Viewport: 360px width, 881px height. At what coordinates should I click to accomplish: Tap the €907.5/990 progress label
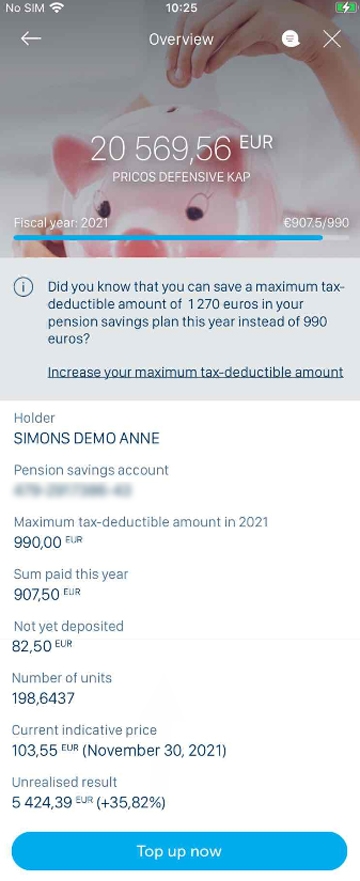[x=316, y=222]
